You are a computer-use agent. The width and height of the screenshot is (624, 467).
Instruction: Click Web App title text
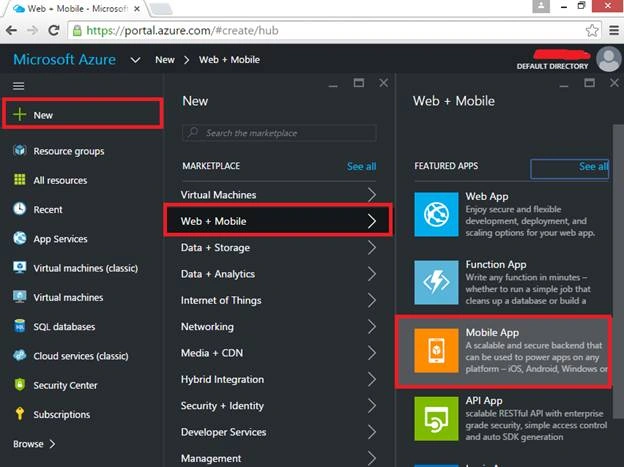[x=487, y=196]
